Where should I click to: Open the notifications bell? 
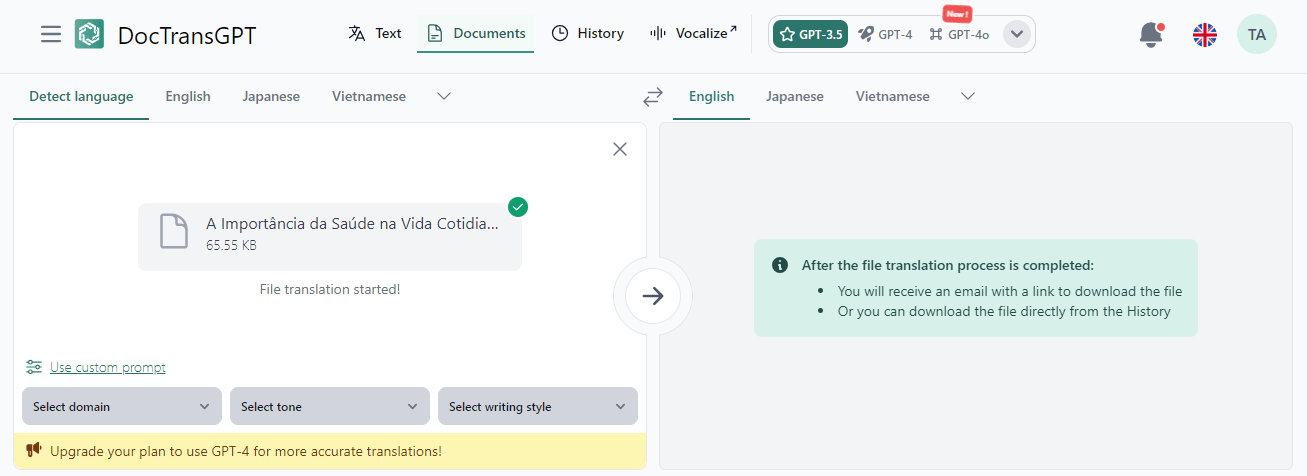tap(1151, 35)
